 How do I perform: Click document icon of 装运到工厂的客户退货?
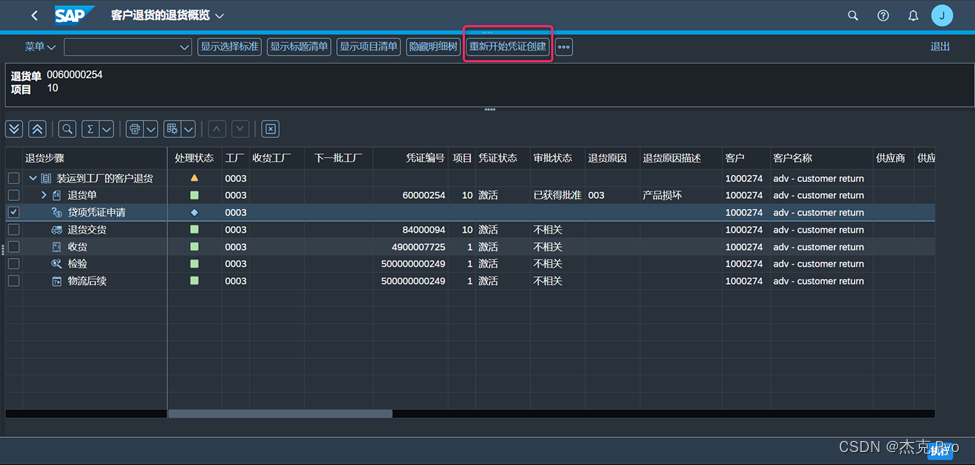coord(45,178)
